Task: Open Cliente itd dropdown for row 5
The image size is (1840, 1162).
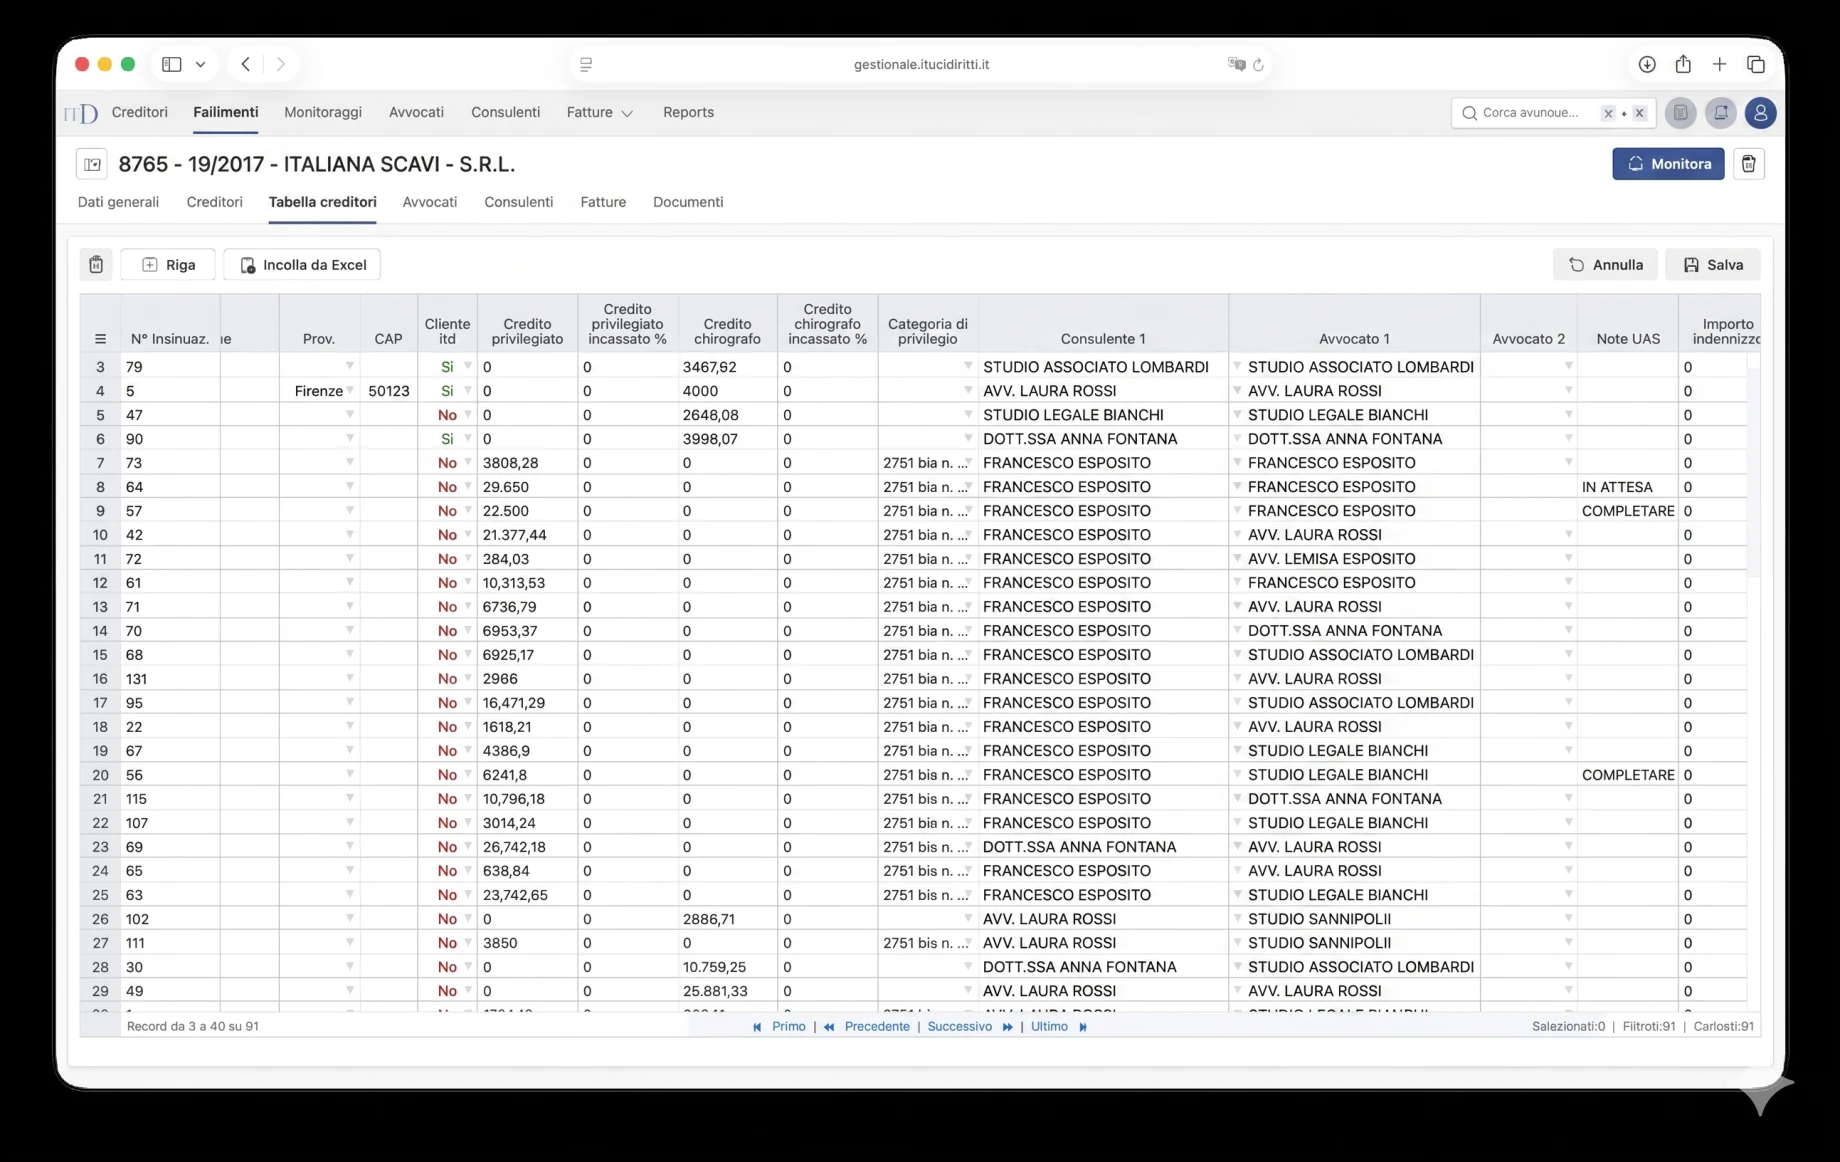Action: 467,414
